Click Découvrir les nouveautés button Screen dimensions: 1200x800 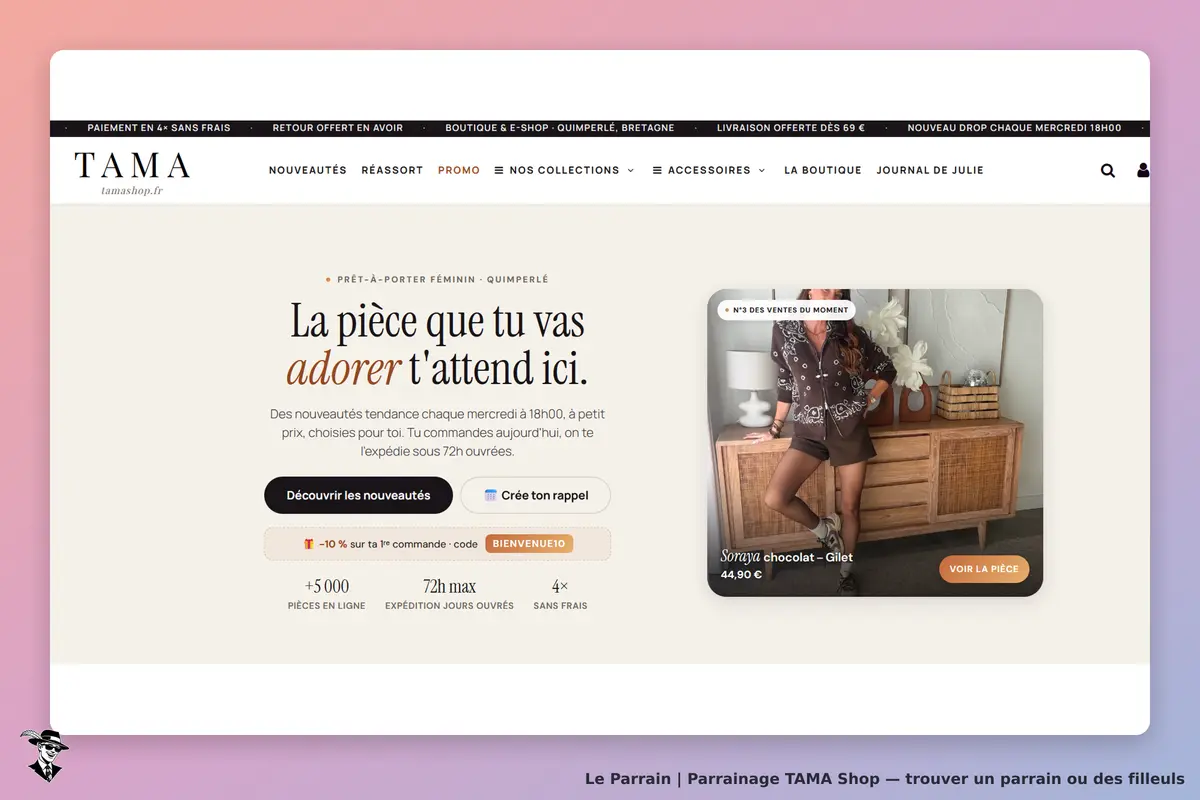tap(358, 495)
